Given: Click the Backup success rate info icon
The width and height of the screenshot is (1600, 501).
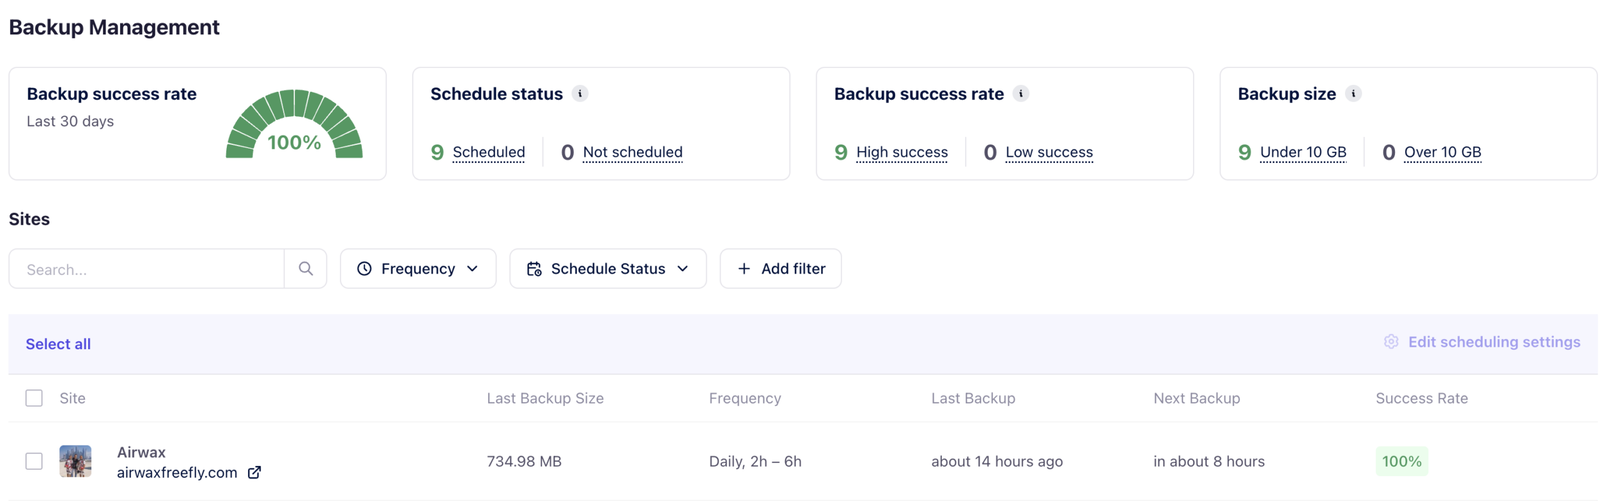Looking at the screenshot, I should (1021, 94).
